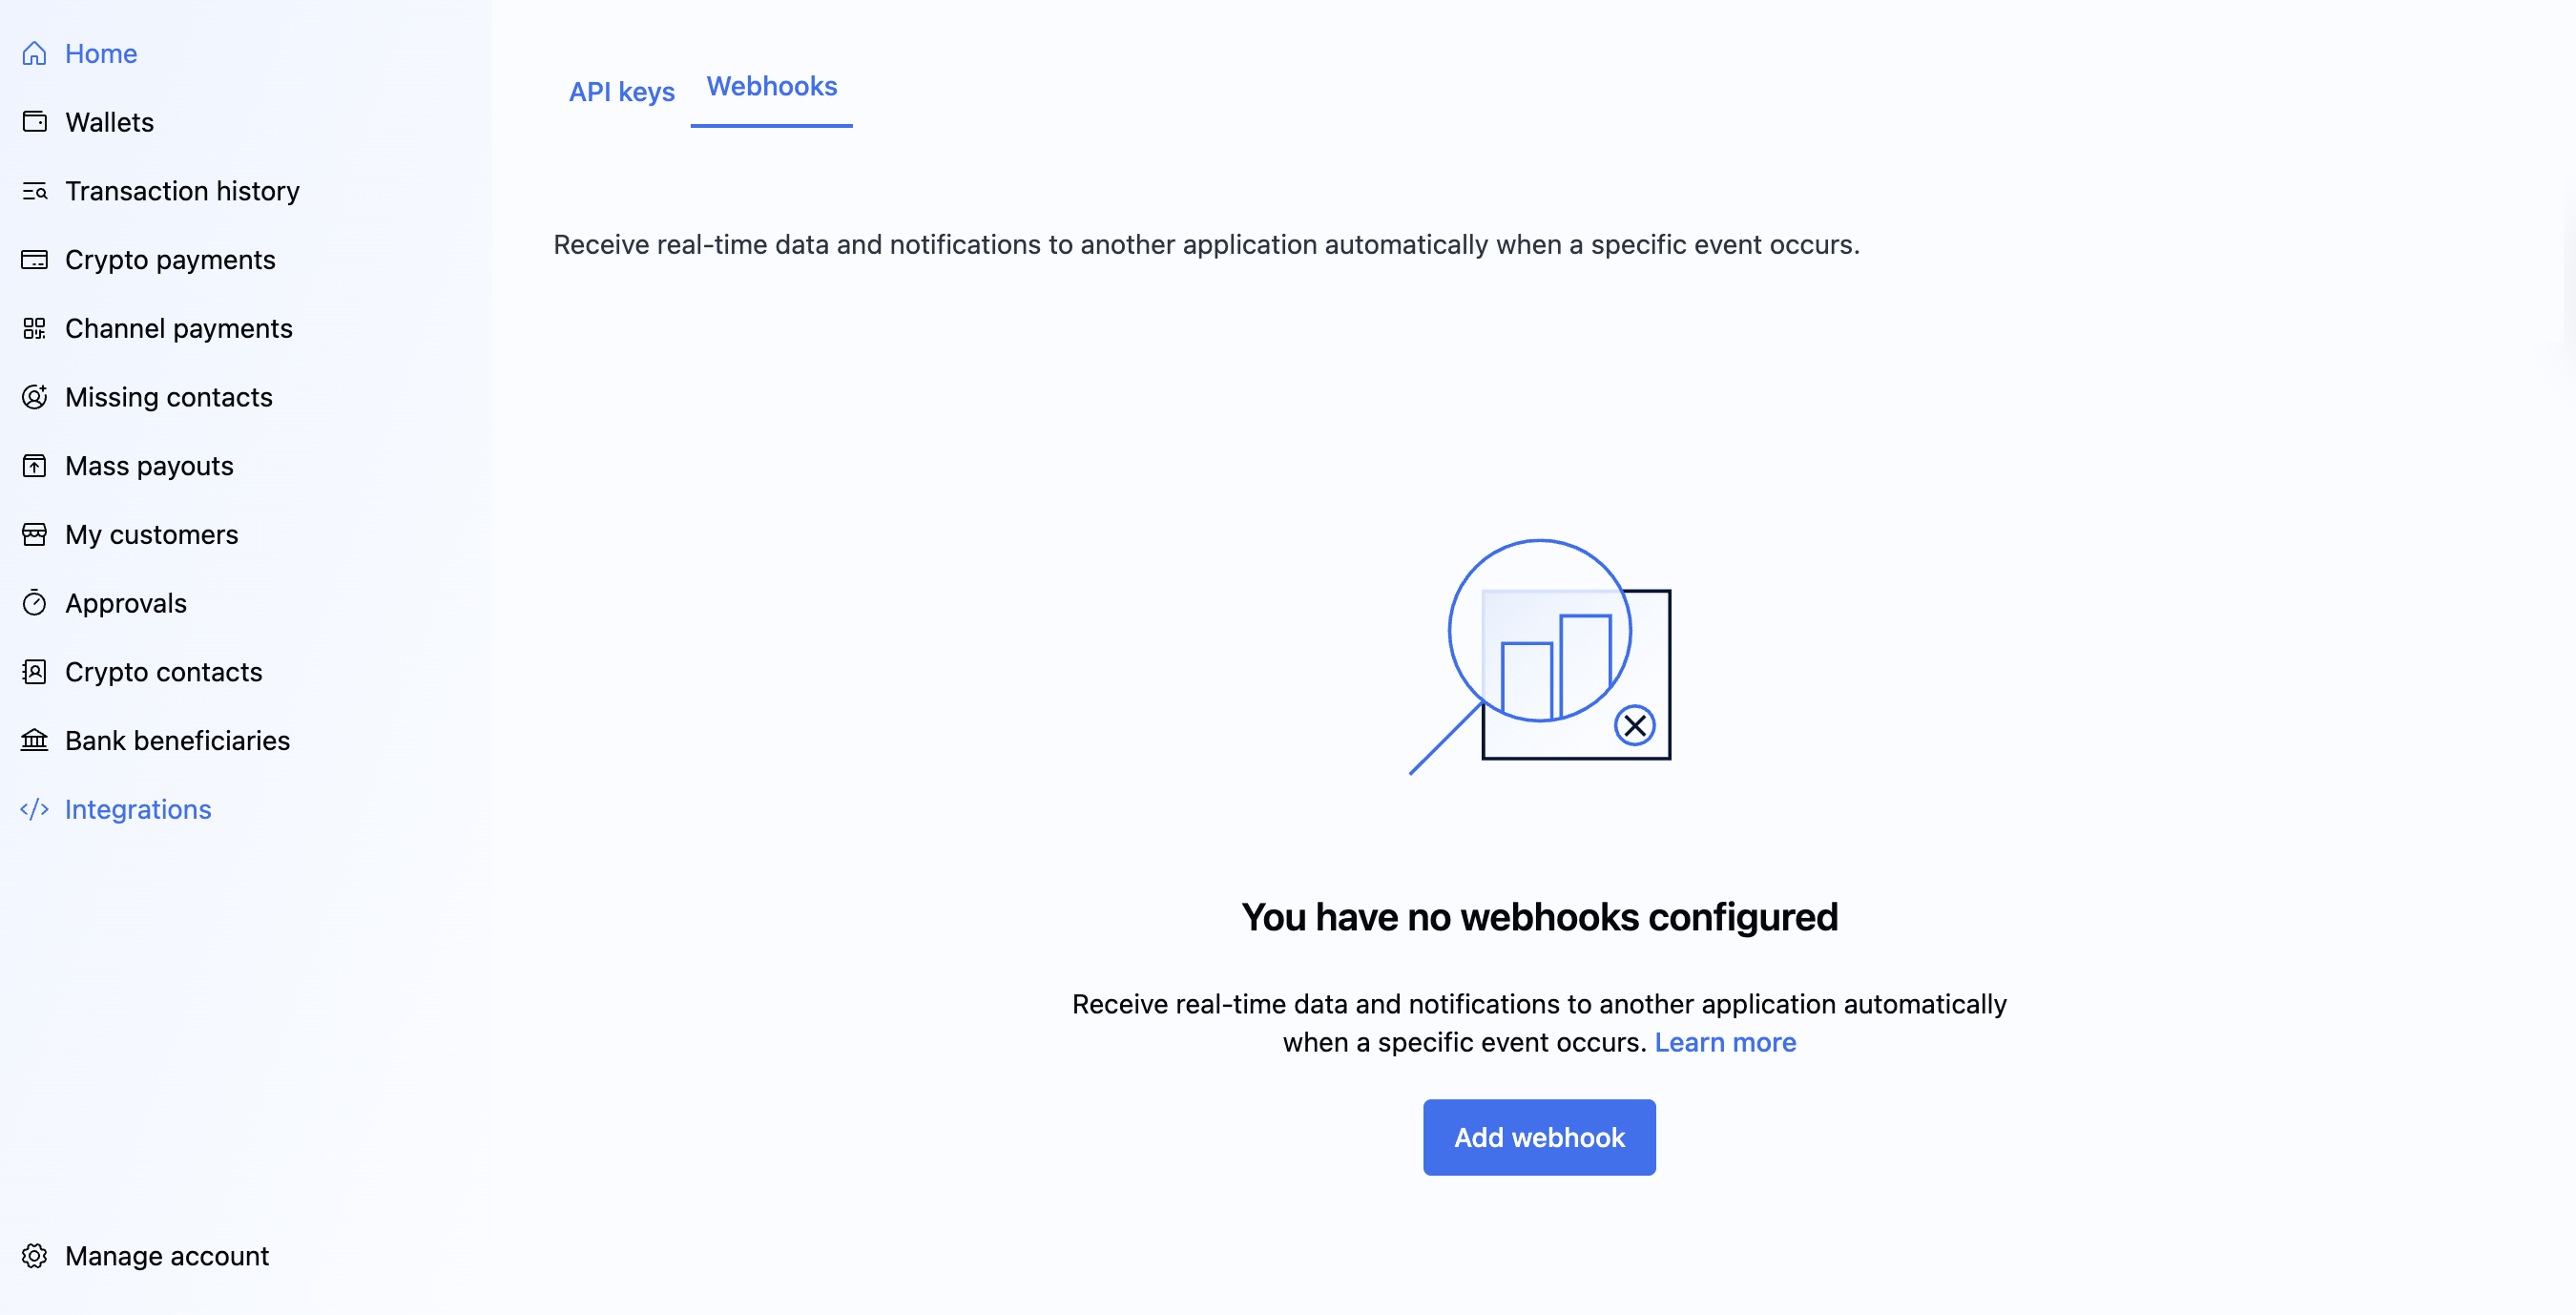Viewport: 2576px width, 1315px height.
Task: Click the Transaction history search icon
Action: [34, 191]
